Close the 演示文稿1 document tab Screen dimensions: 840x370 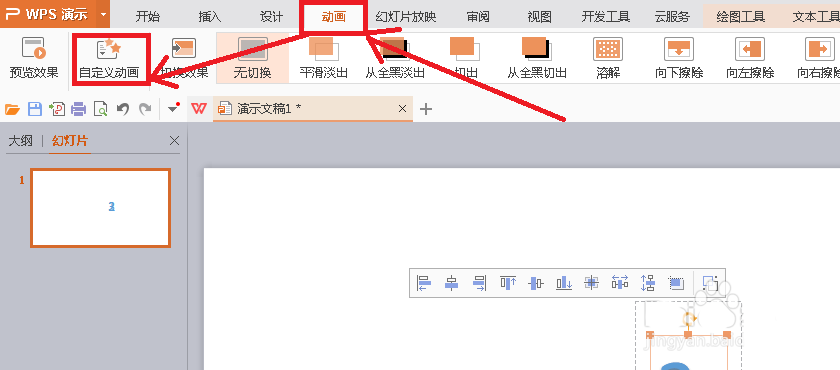pos(403,109)
